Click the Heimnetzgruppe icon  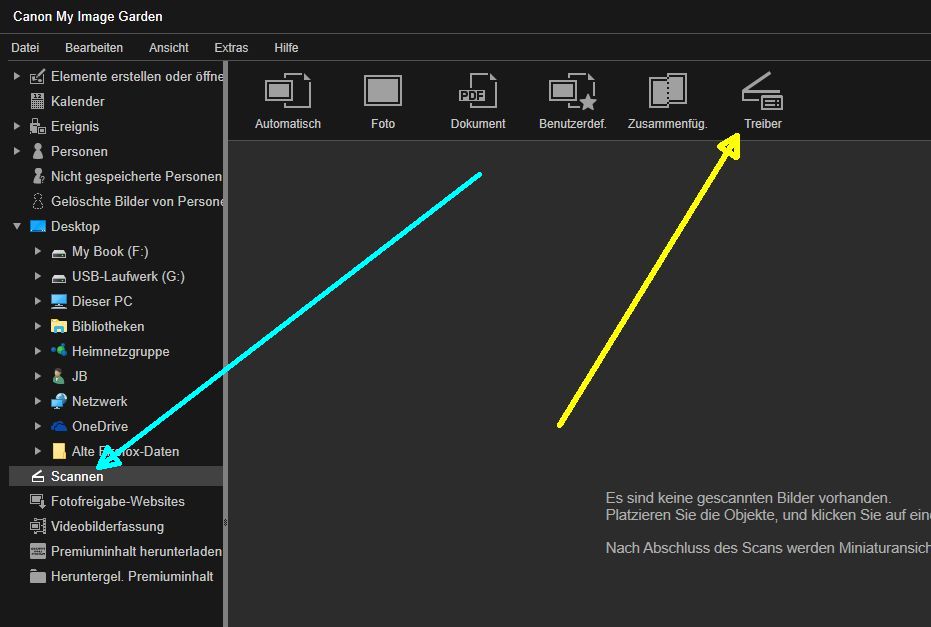coord(59,351)
